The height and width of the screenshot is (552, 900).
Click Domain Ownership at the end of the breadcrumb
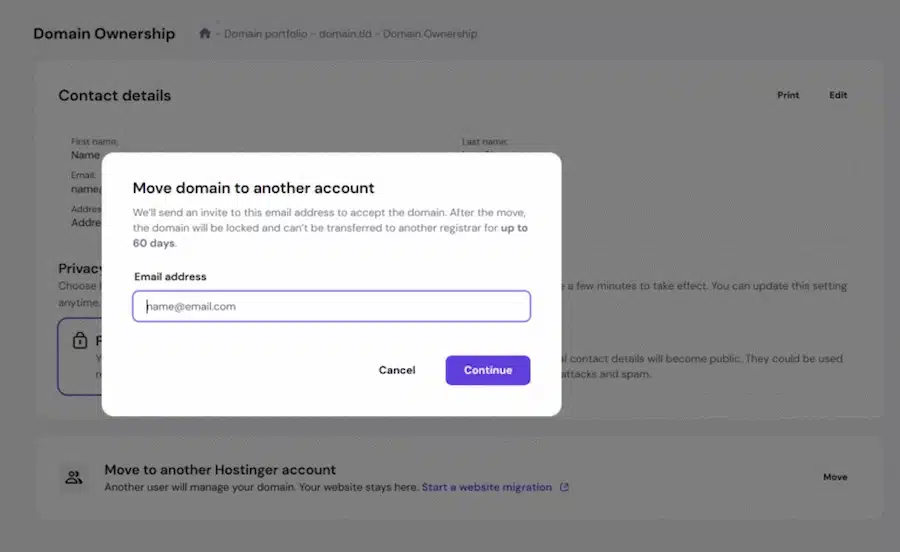430,34
